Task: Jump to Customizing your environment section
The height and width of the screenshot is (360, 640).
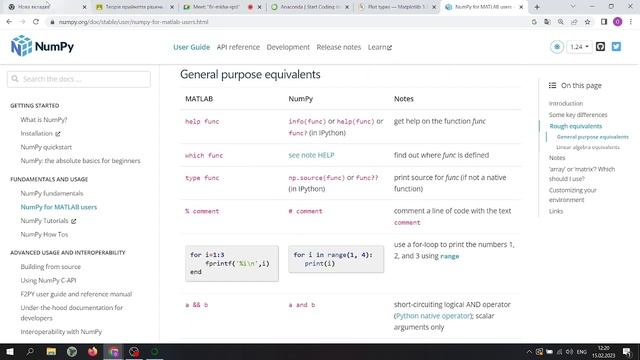Action: [x=572, y=195]
